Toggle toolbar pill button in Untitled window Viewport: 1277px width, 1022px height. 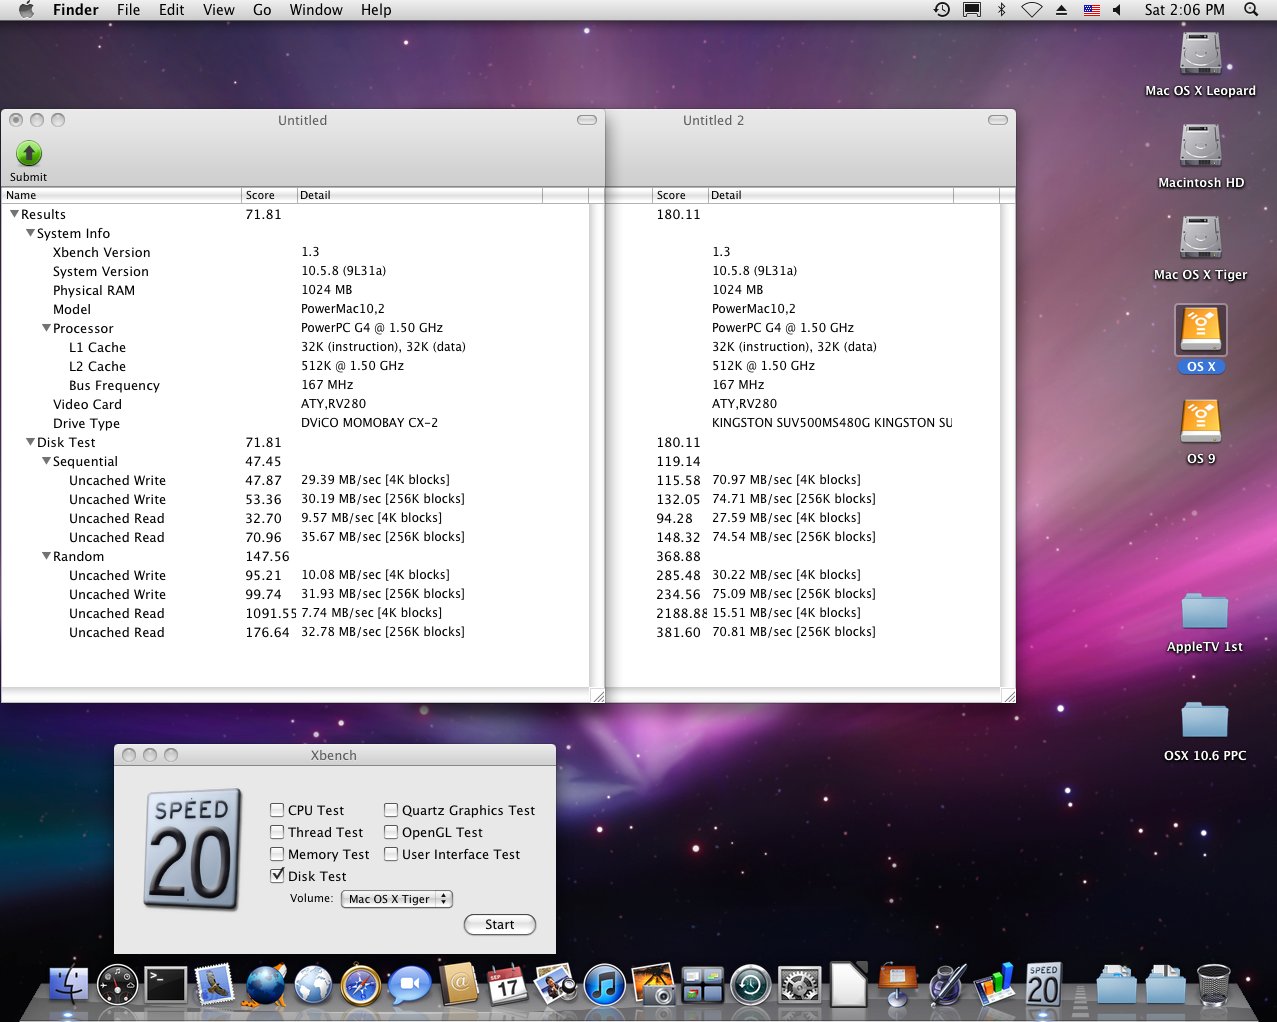[x=587, y=120]
